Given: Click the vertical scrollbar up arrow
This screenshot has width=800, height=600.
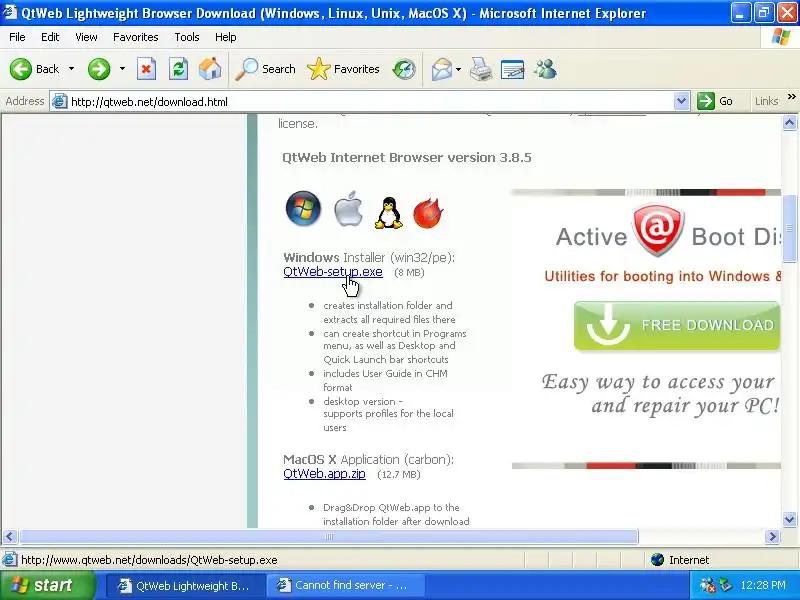Looking at the screenshot, I should click(x=789, y=123).
